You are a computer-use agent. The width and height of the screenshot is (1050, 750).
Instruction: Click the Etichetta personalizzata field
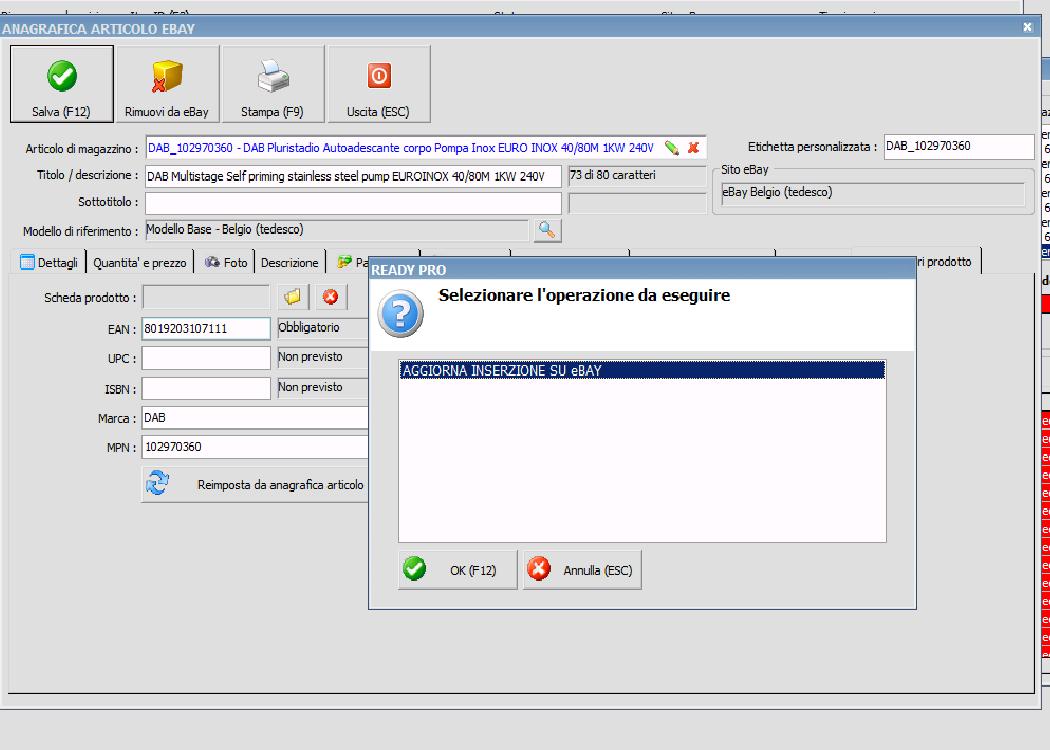point(959,147)
